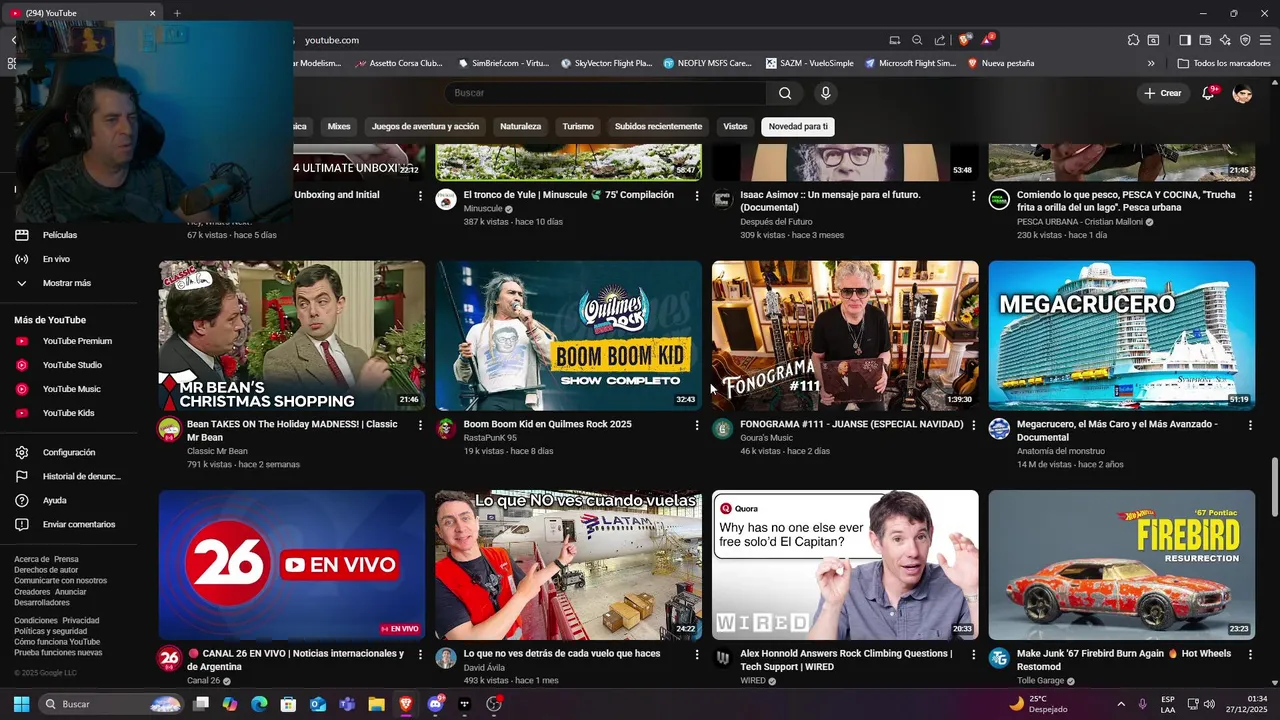
Task: Open options menu for Megacrucero video
Action: pos(1250,425)
